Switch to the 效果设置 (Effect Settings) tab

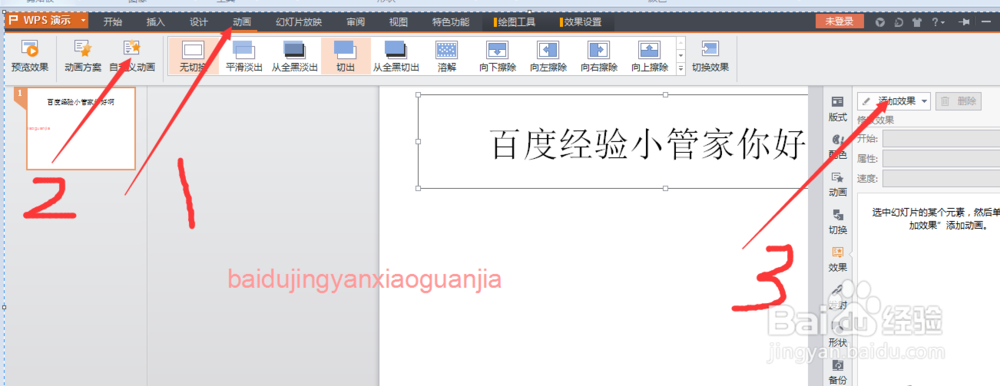(x=581, y=22)
